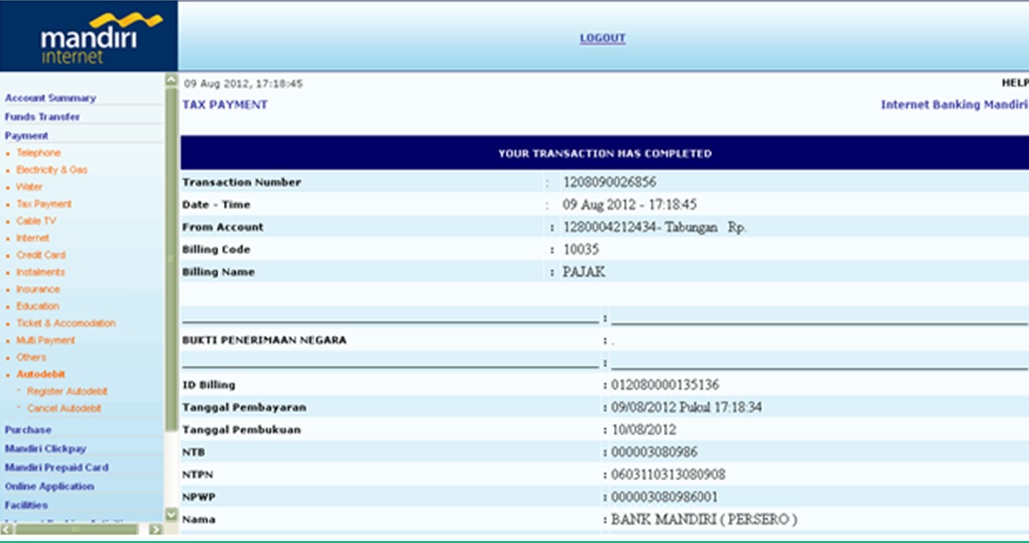Select Ticket & Accomodation option

[66, 324]
